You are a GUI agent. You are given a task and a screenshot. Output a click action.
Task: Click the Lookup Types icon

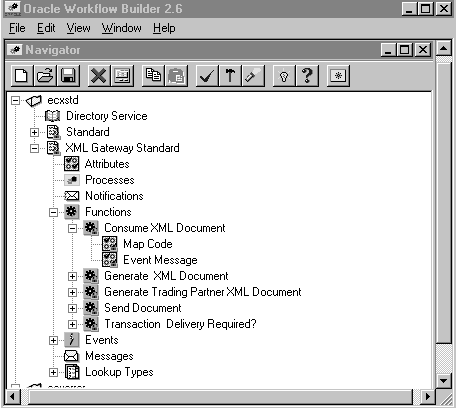tap(72, 372)
